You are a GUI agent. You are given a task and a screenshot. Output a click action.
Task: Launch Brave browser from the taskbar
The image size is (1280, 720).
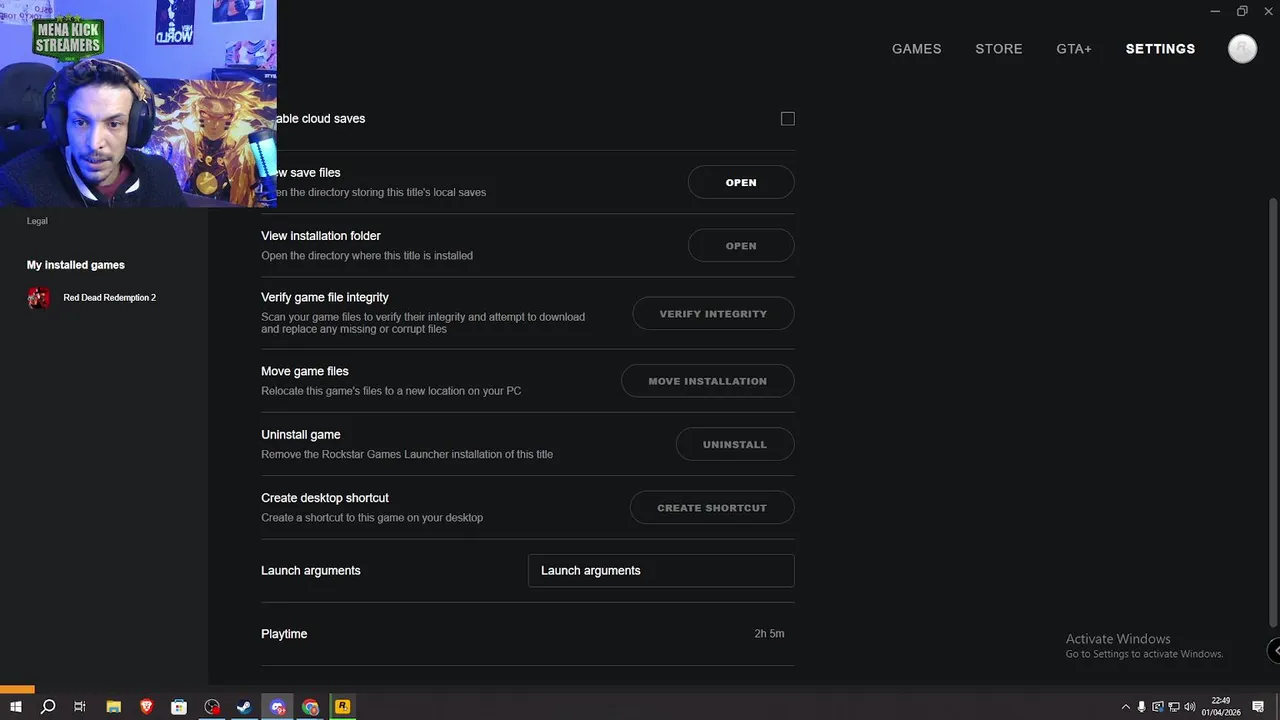[x=146, y=707]
